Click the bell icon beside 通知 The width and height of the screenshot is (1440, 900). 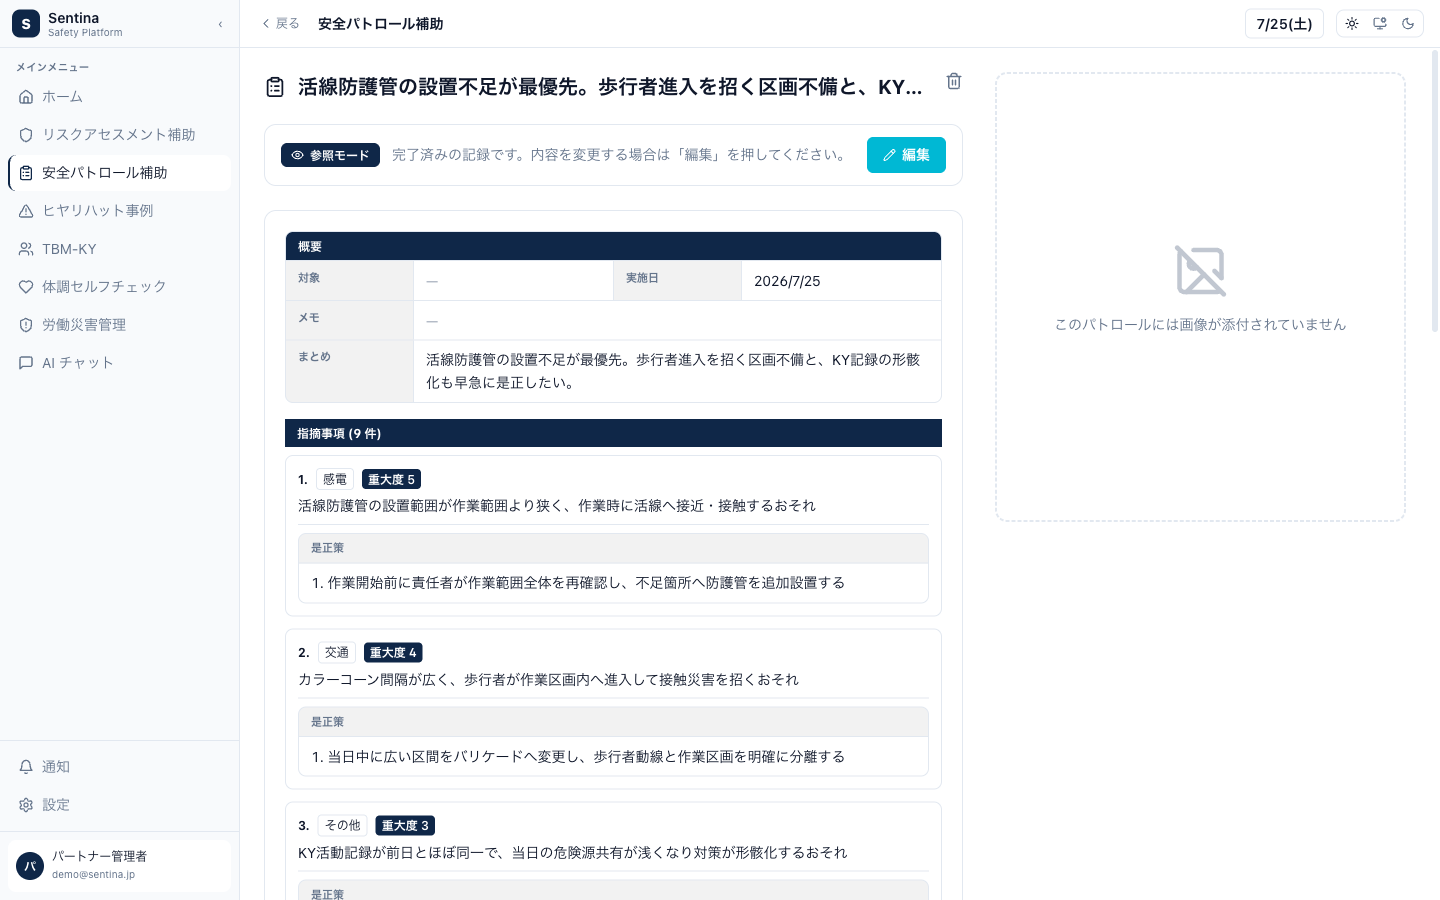click(x=26, y=767)
